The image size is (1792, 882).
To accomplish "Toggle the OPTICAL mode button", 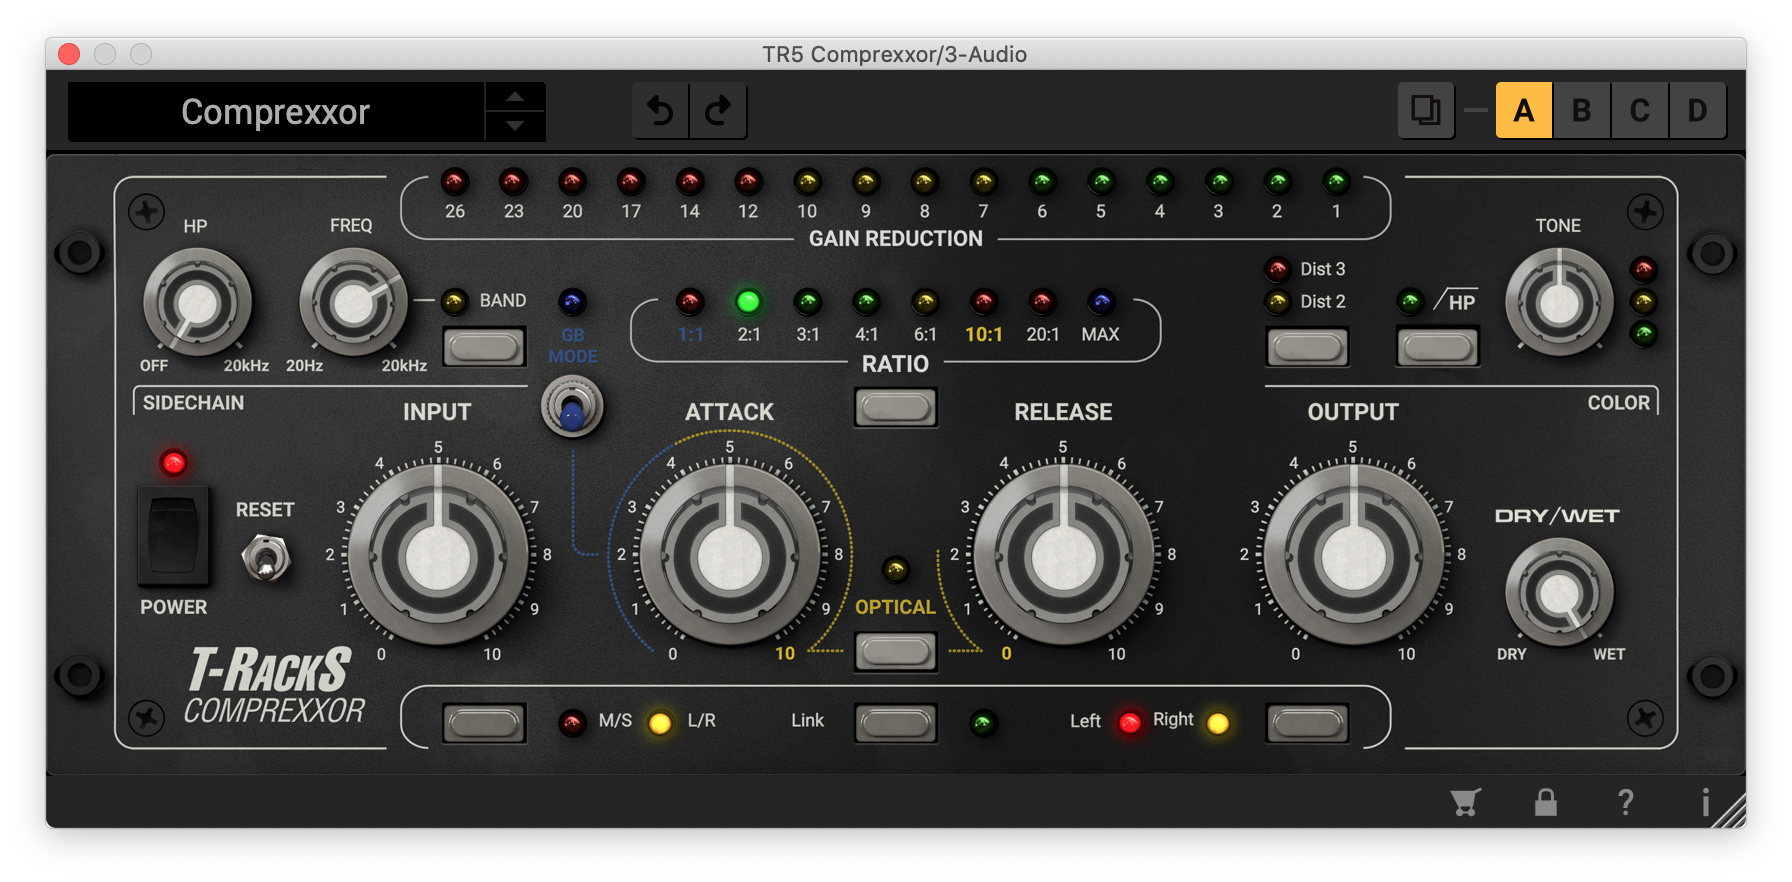I will pyautogui.click(x=896, y=652).
